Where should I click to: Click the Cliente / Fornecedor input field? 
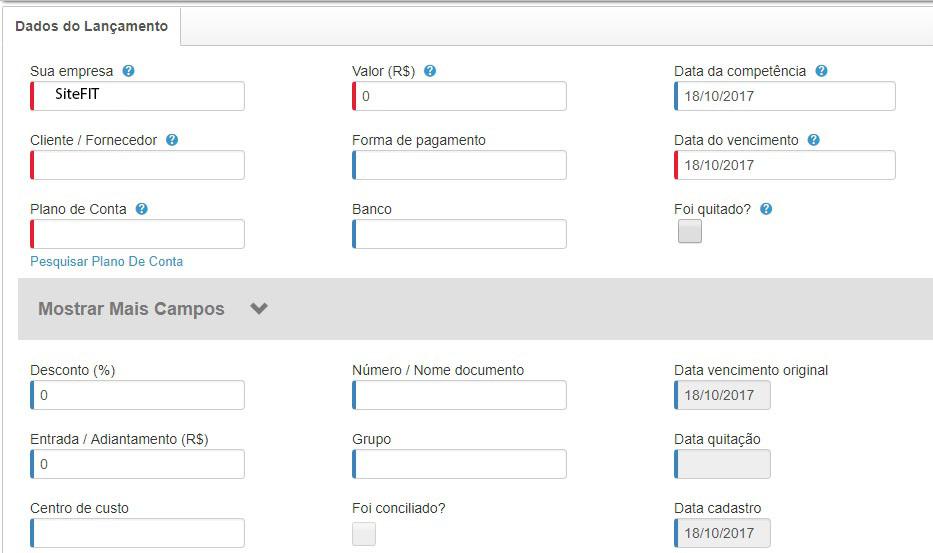[x=138, y=165]
